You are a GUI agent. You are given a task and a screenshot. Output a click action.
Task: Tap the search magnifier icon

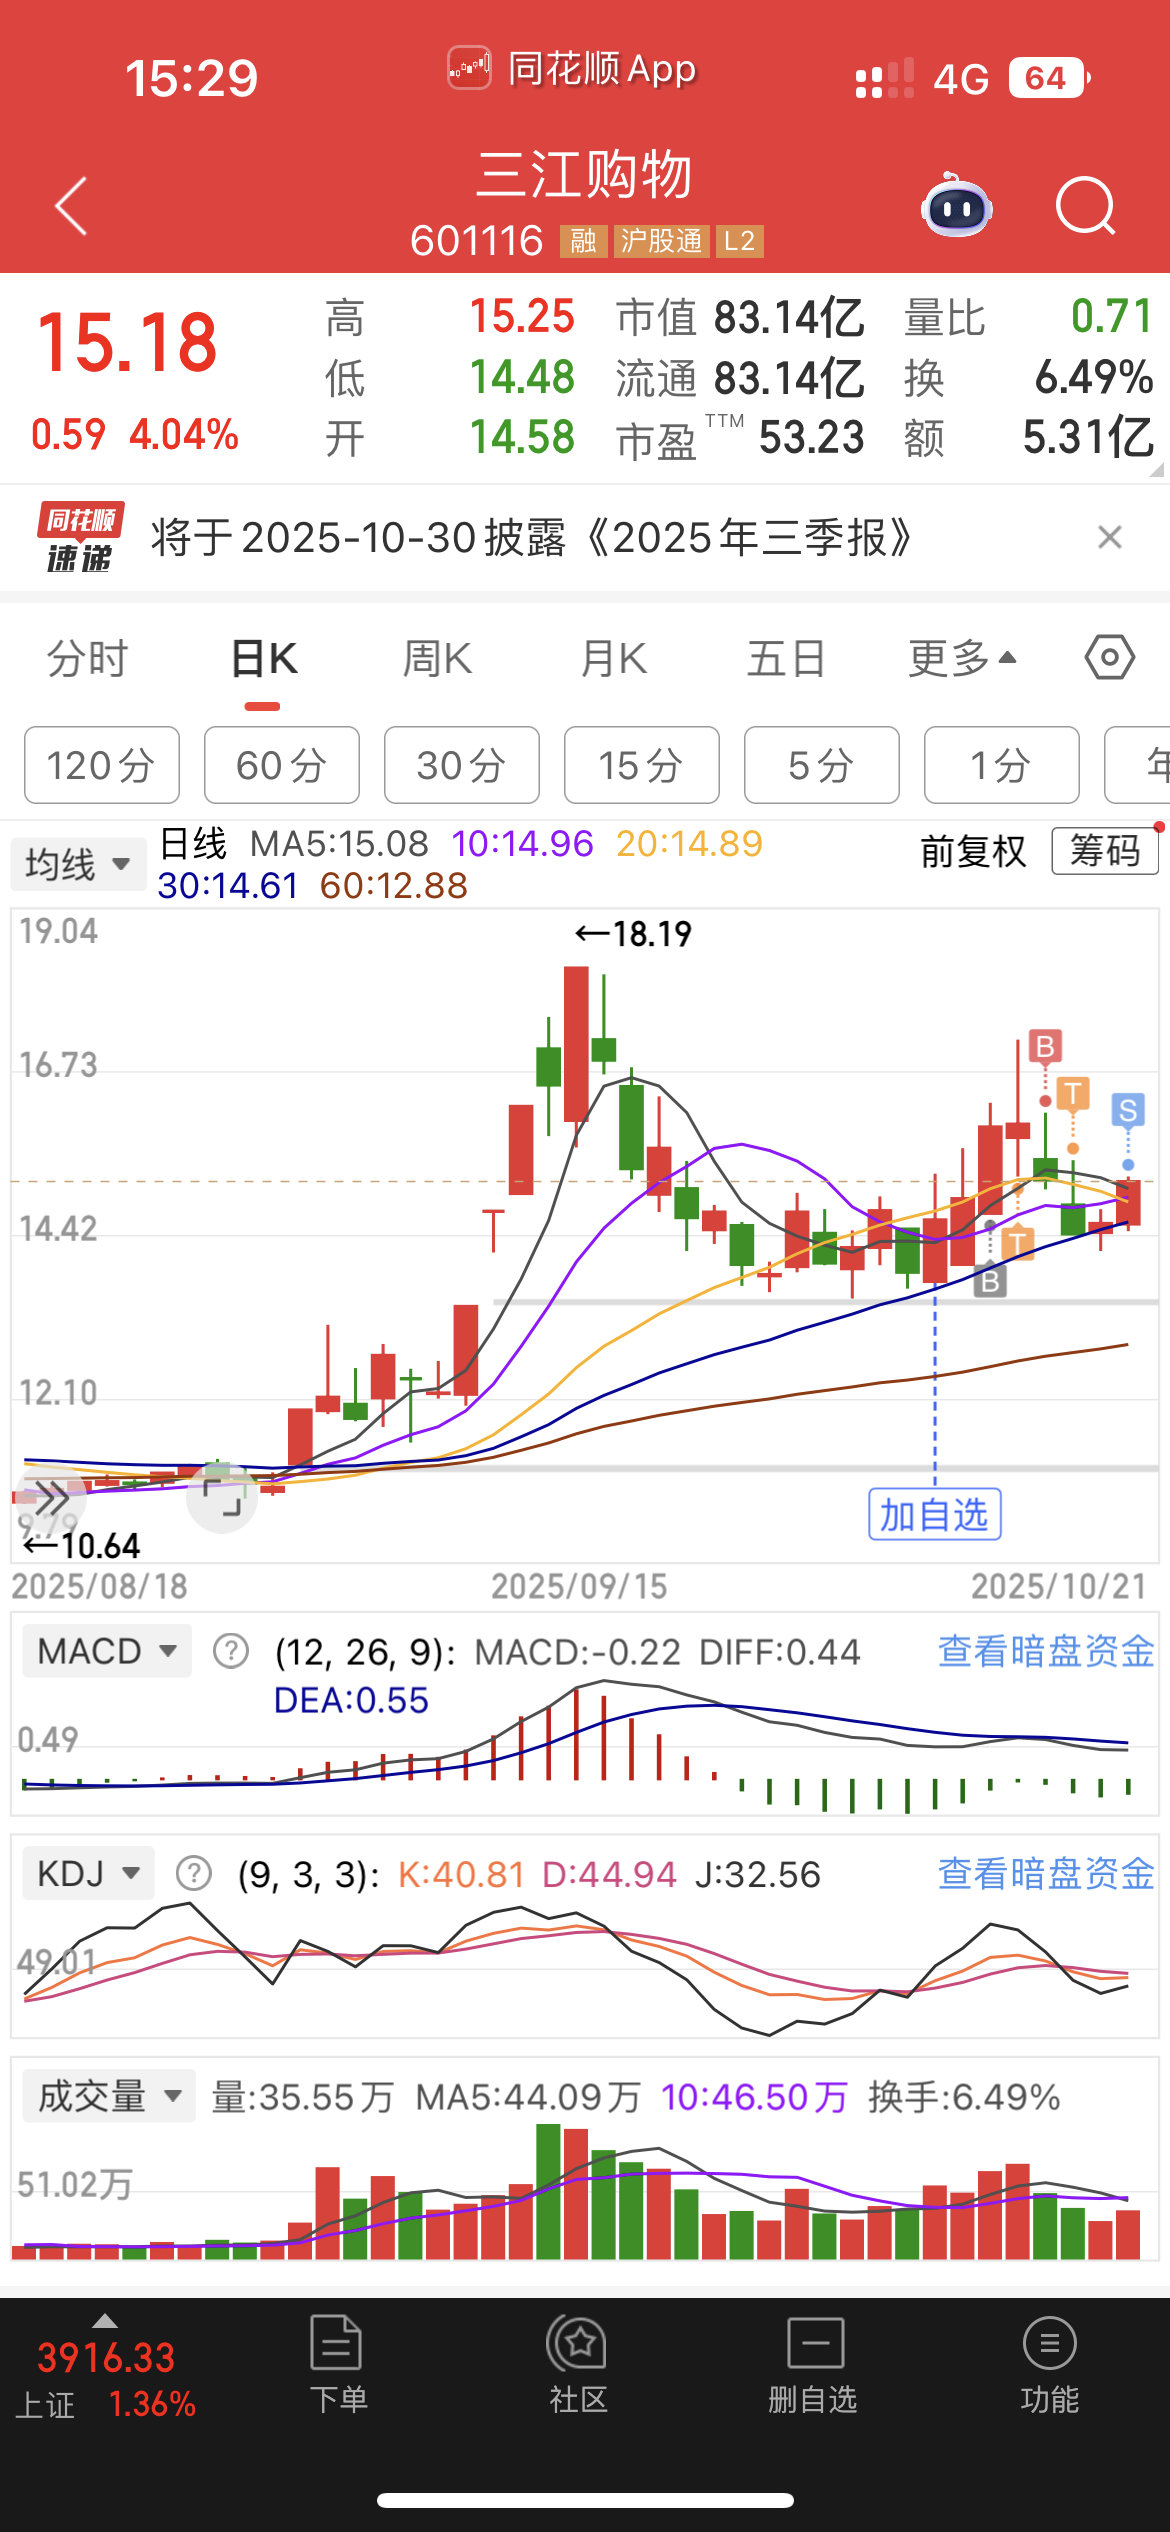[1085, 206]
